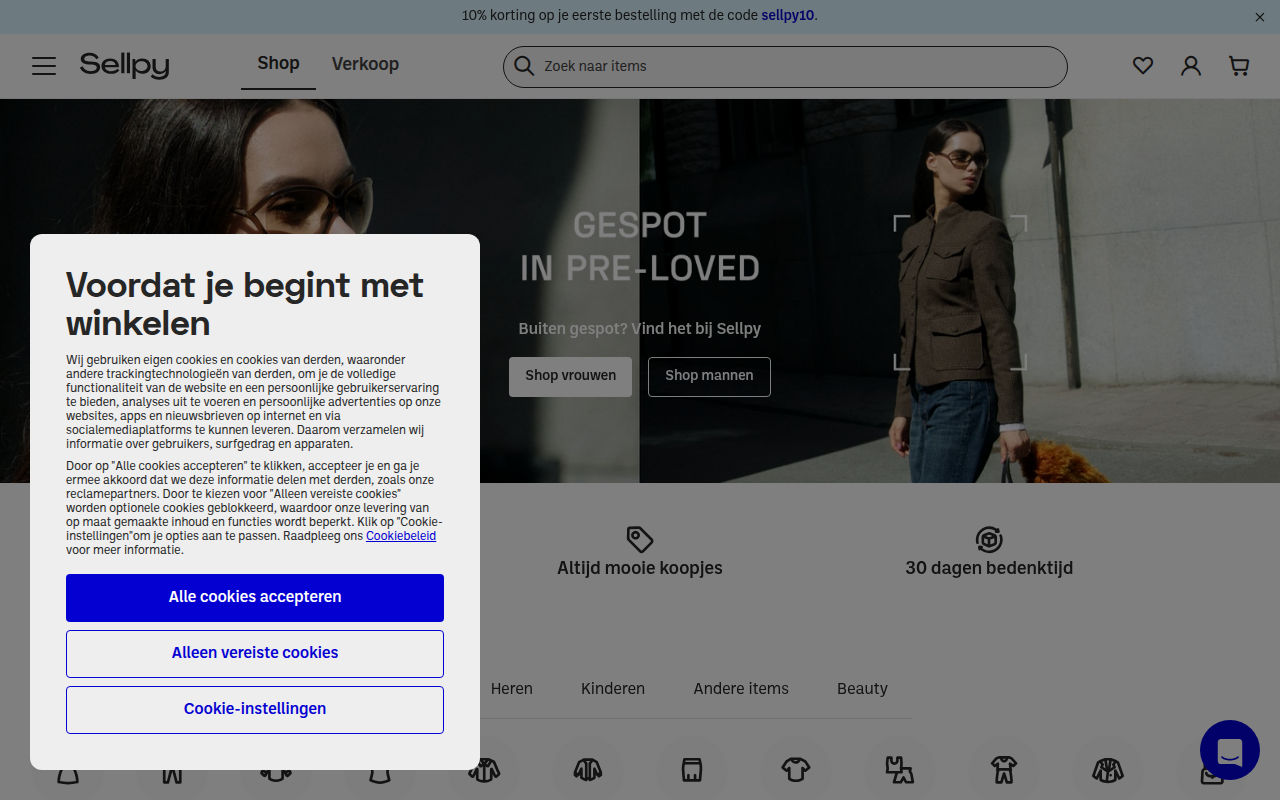The height and width of the screenshot is (800, 1280).
Task: Select the children's outfit category icon
Action: click(x=1004, y=769)
